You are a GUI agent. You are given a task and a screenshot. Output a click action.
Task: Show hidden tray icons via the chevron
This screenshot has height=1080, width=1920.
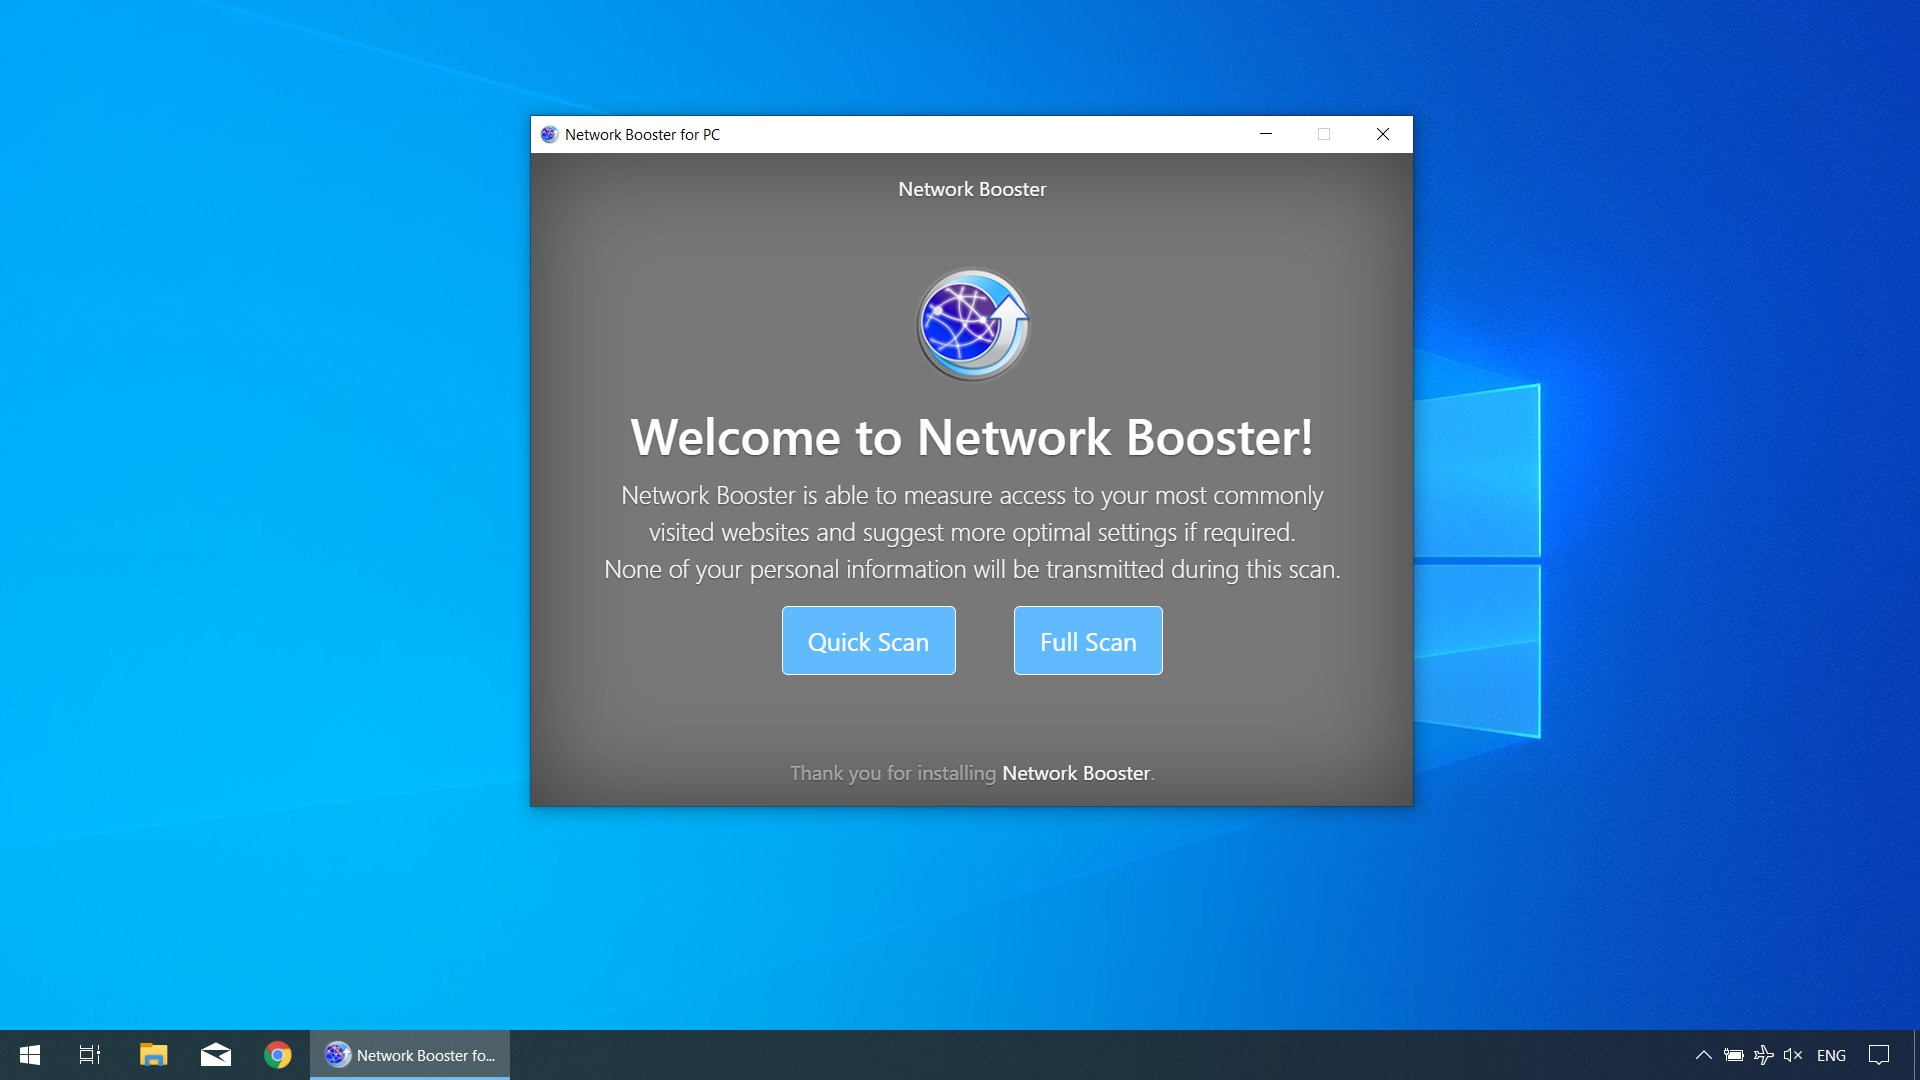coord(1703,1055)
